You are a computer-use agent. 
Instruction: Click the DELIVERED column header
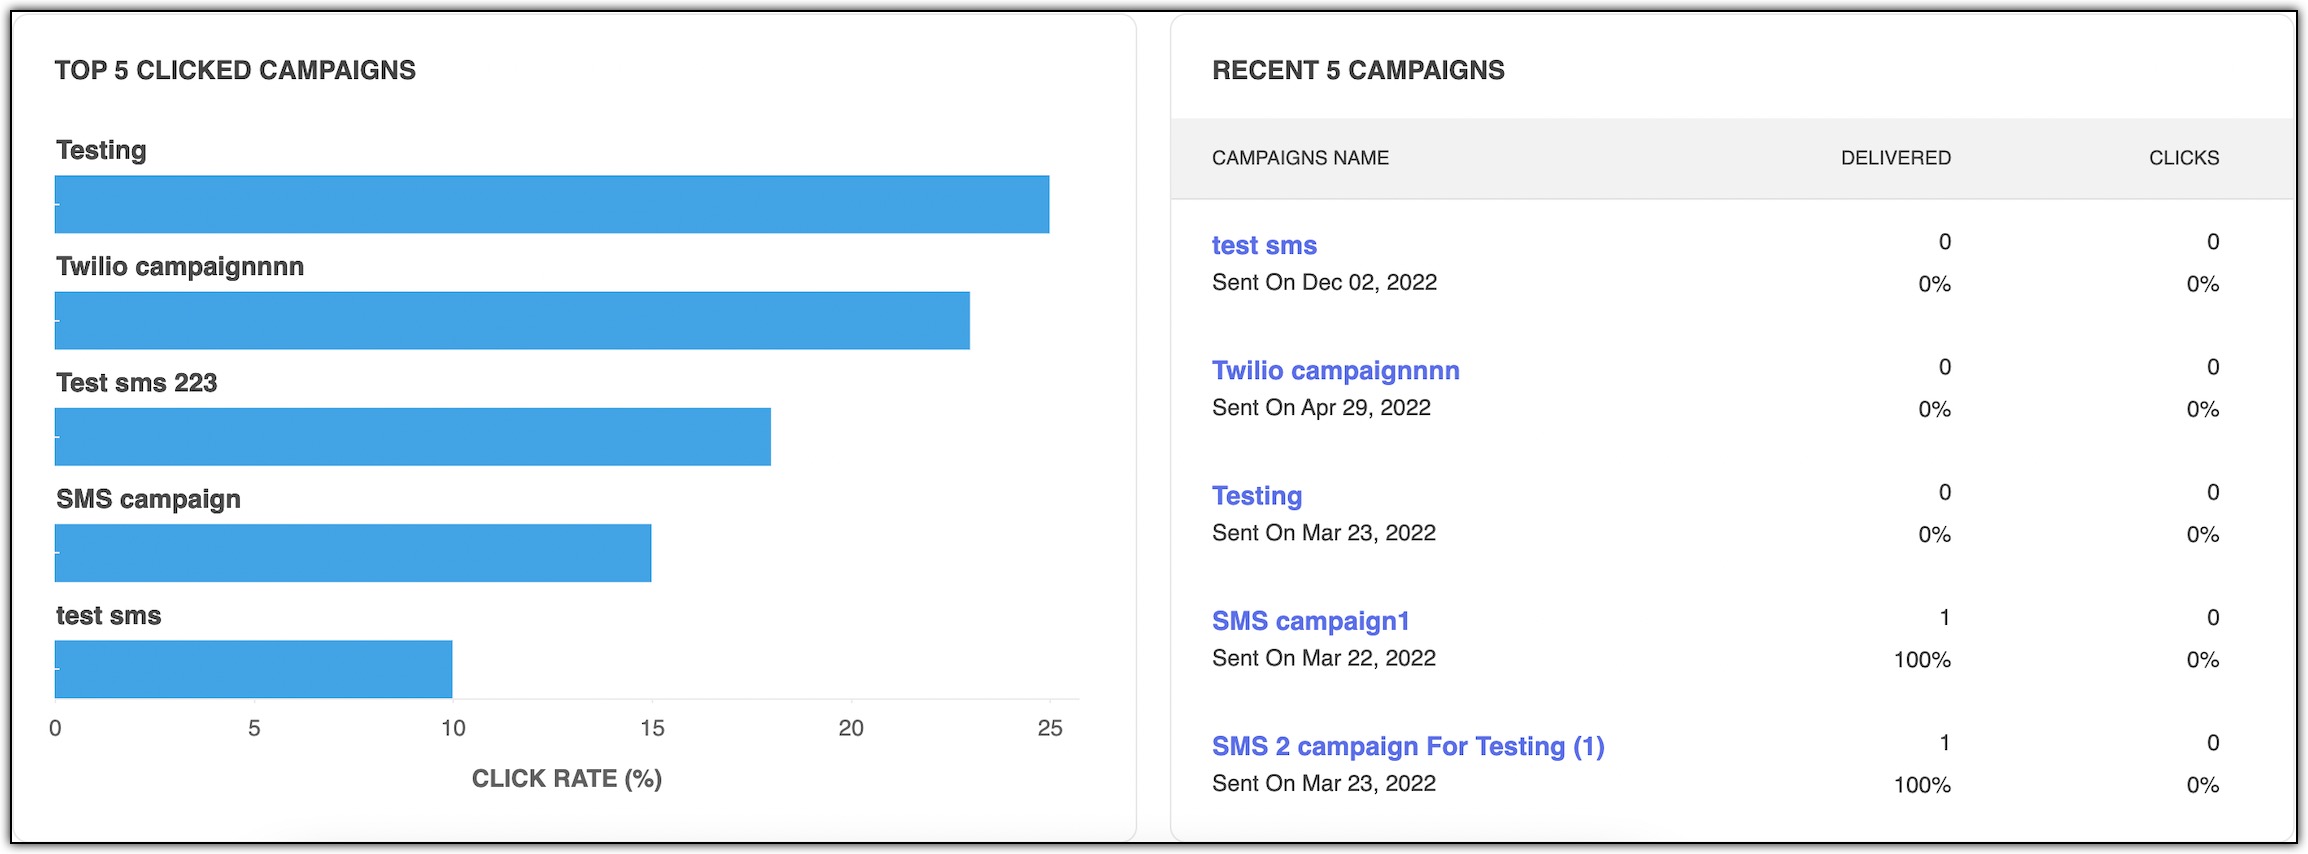pos(1895,158)
